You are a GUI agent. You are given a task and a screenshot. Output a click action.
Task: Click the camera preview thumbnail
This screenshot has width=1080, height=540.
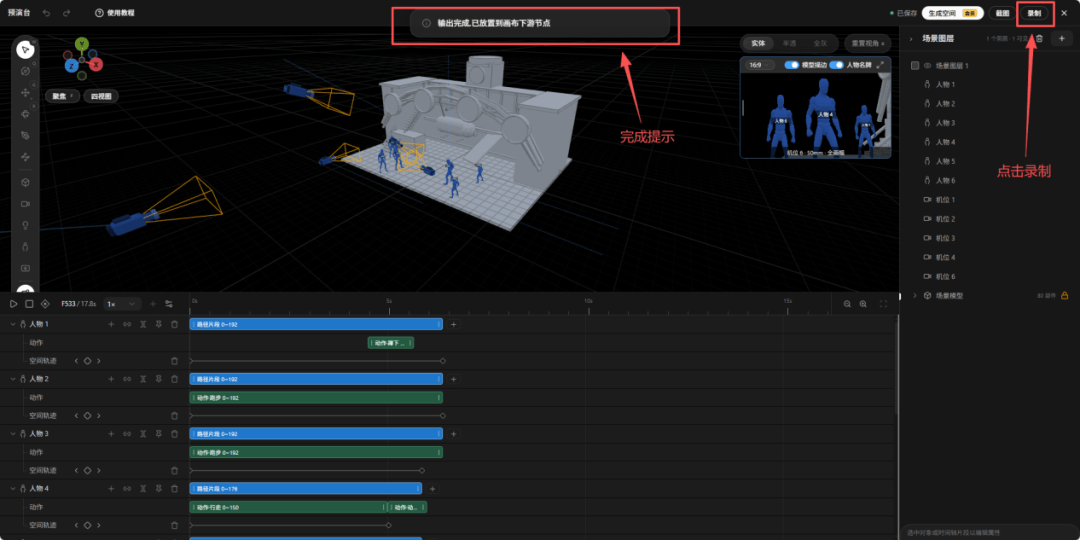[x=816, y=114]
